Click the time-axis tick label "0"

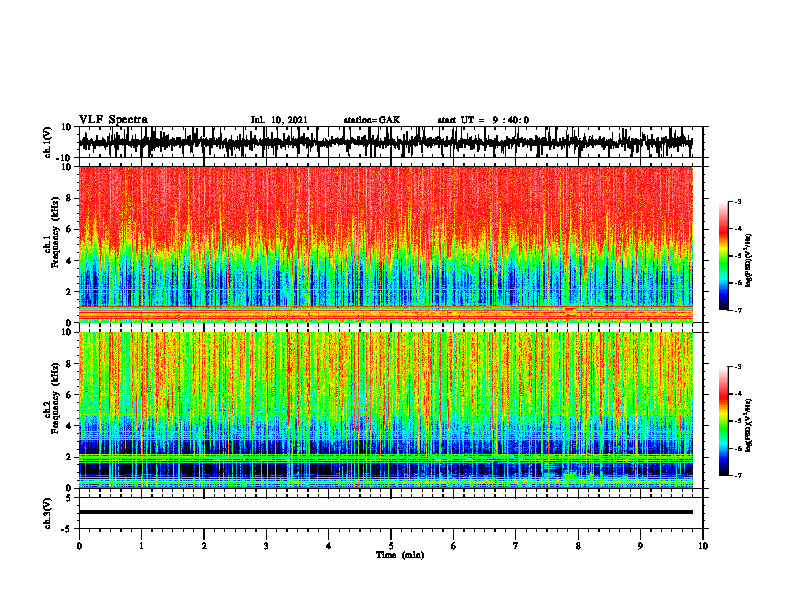[x=79, y=546]
